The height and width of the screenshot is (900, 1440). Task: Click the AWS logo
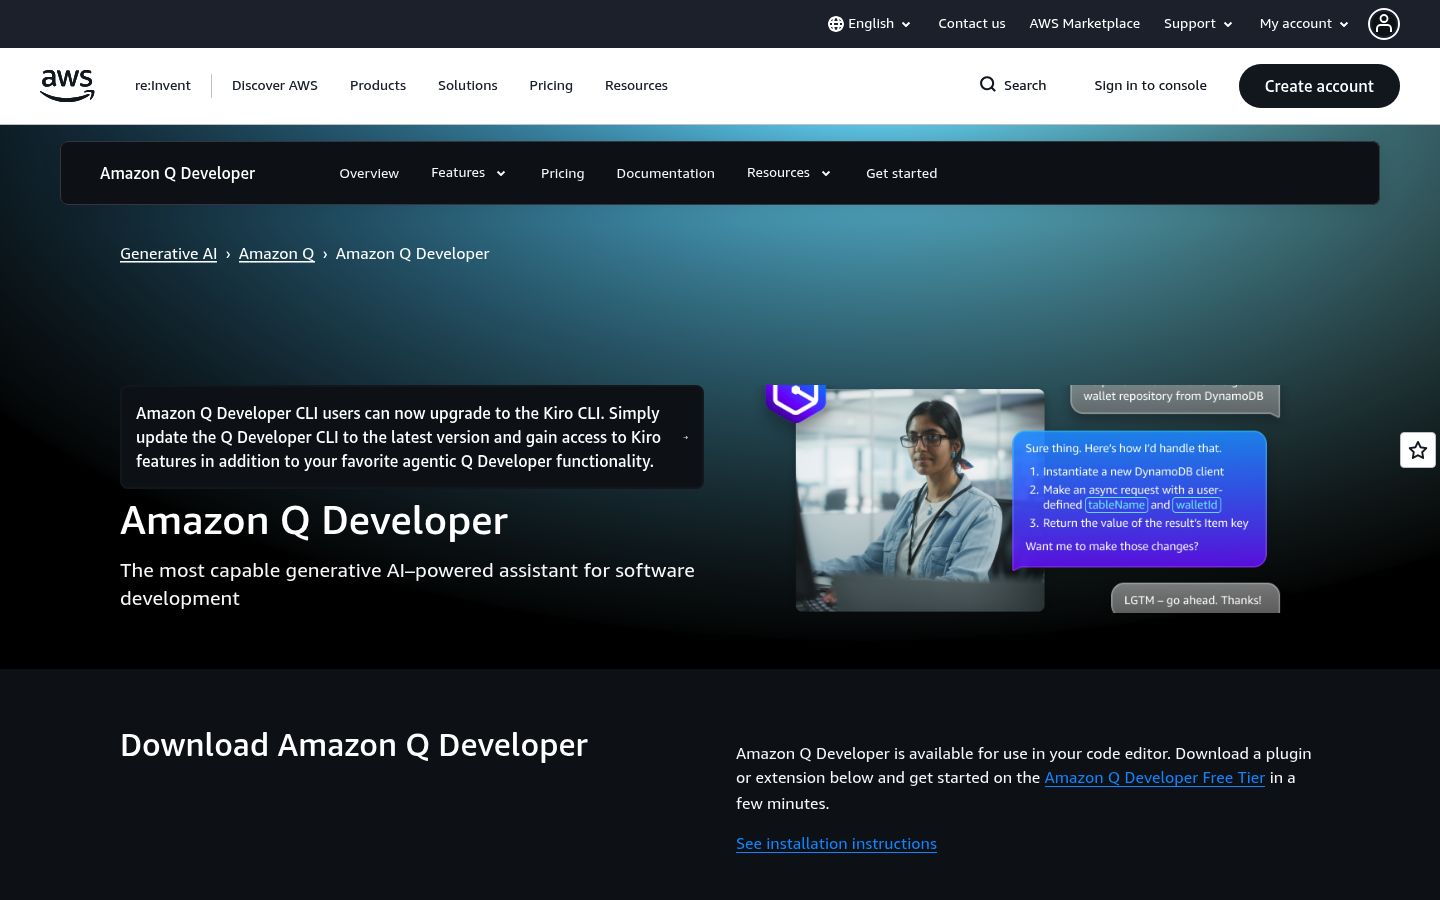[67, 86]
